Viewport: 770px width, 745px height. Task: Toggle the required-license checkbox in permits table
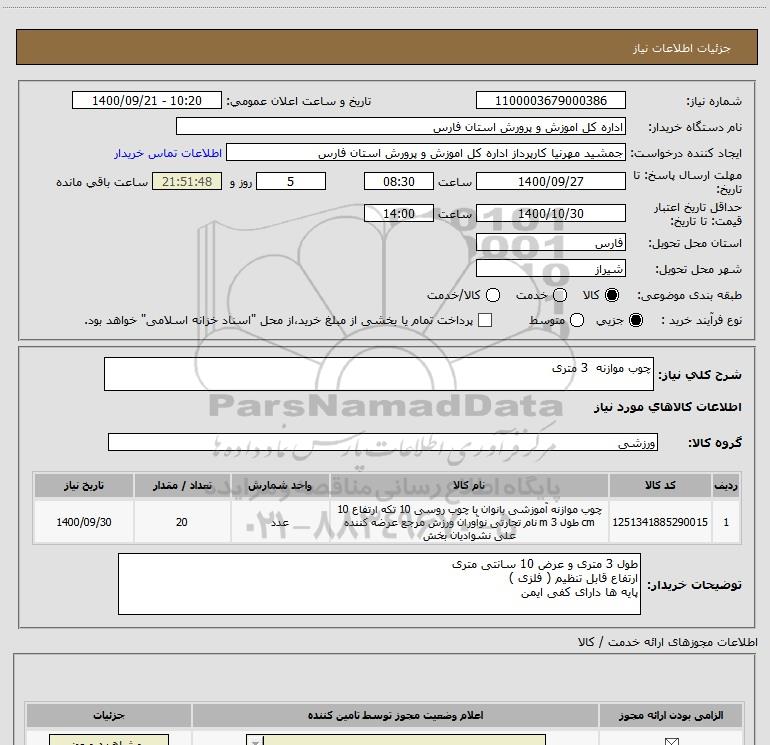(671, 741)
